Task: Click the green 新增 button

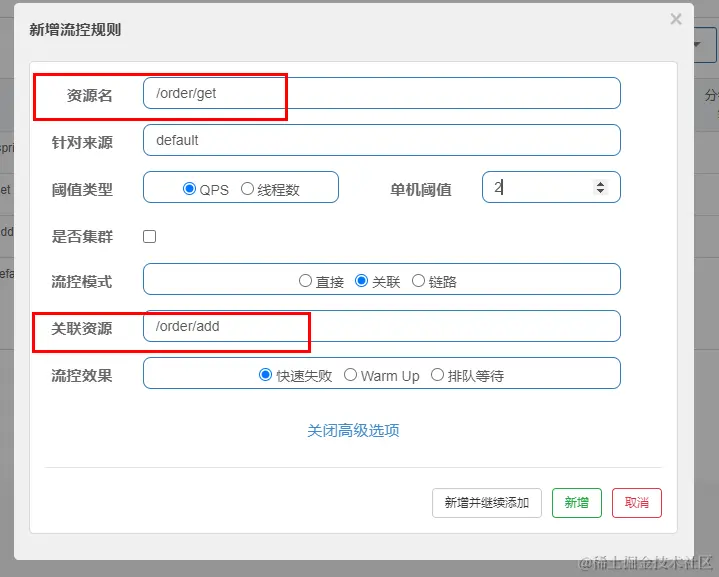Action: click(576, 503)
